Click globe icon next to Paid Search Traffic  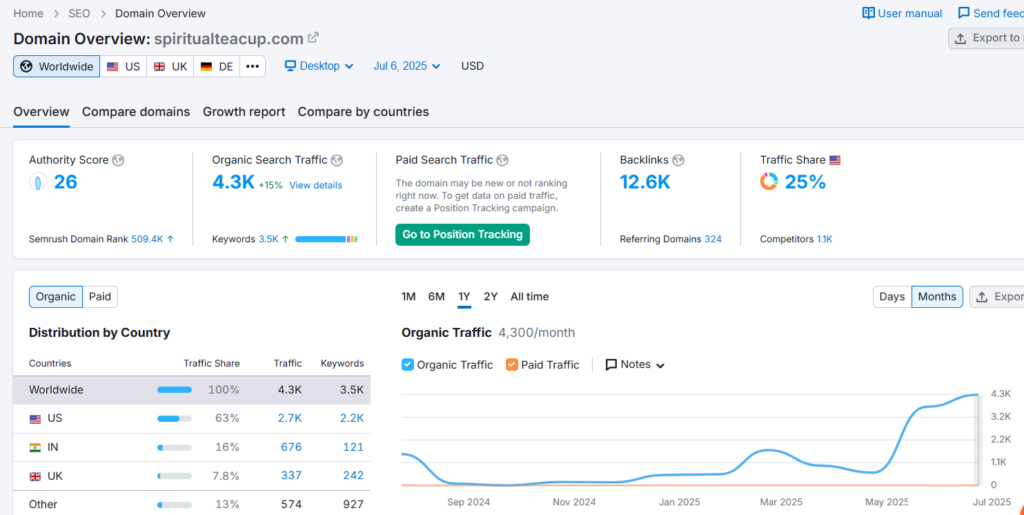pos(502,160)
